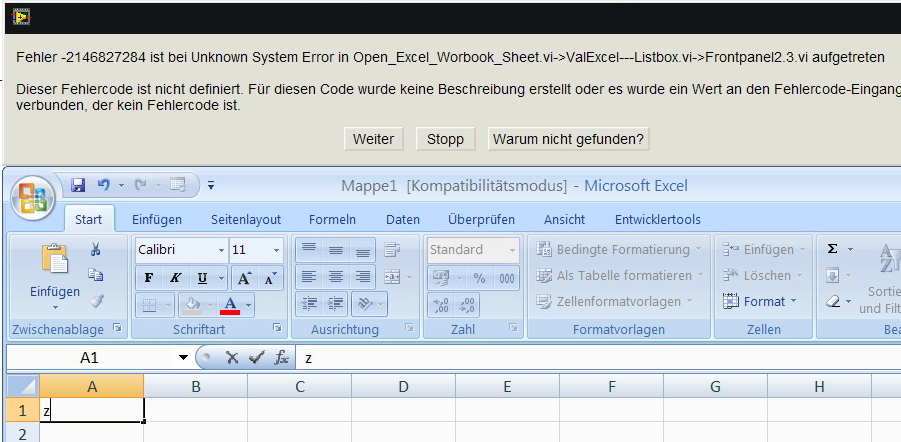
Task: Click the Office button orb
Action: point(32,198)
